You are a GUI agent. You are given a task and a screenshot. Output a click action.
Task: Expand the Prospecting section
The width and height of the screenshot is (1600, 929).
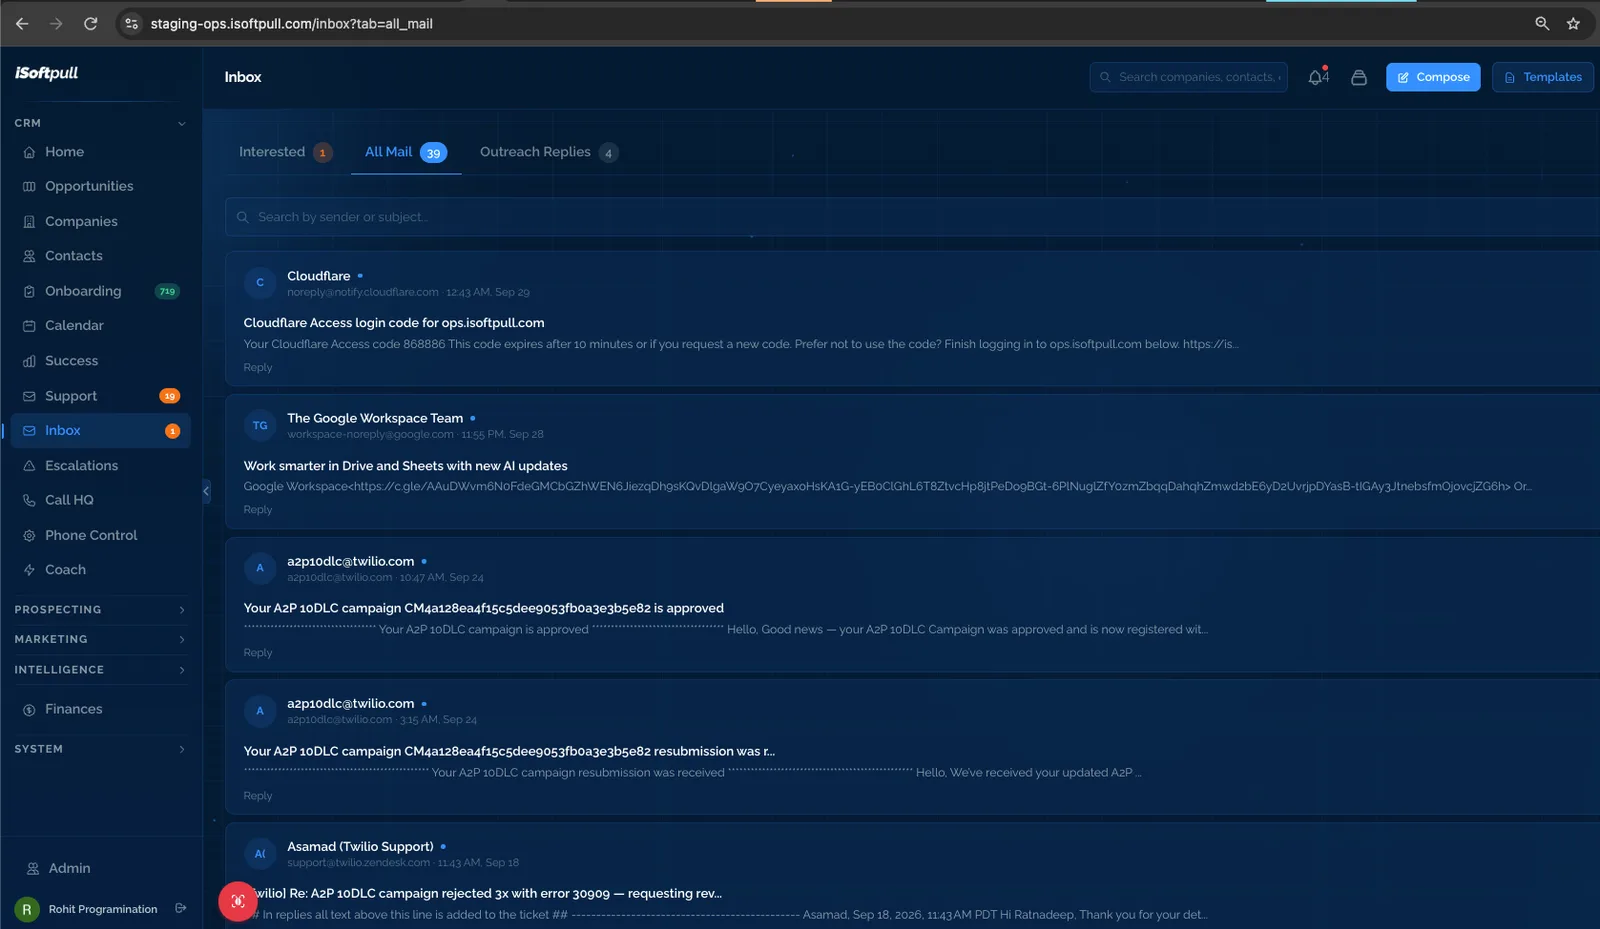(x=100, y=610)
